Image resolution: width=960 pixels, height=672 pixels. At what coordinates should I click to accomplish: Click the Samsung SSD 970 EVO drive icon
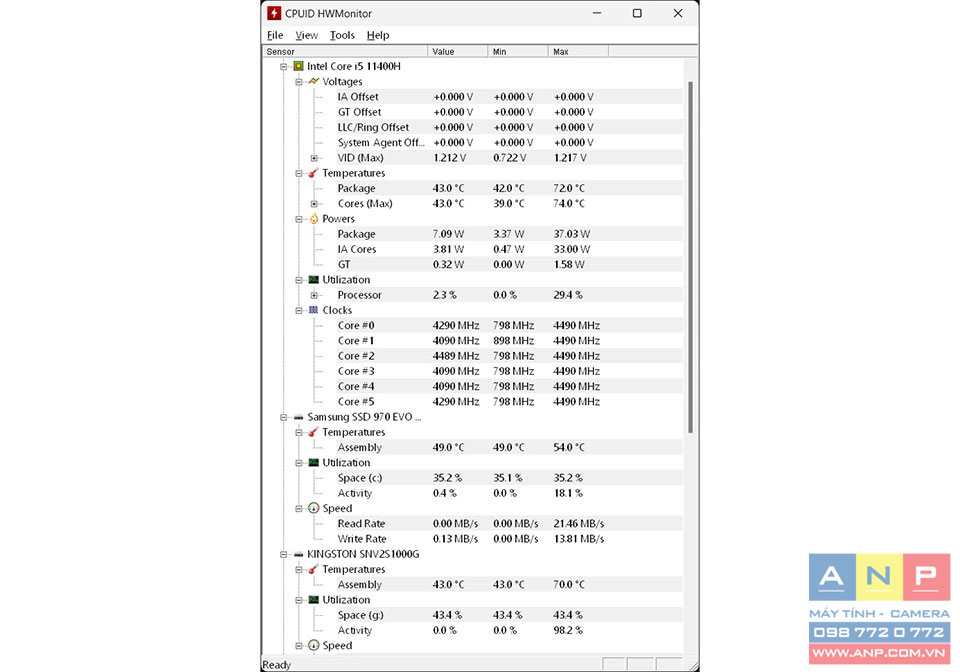(298, 417)
